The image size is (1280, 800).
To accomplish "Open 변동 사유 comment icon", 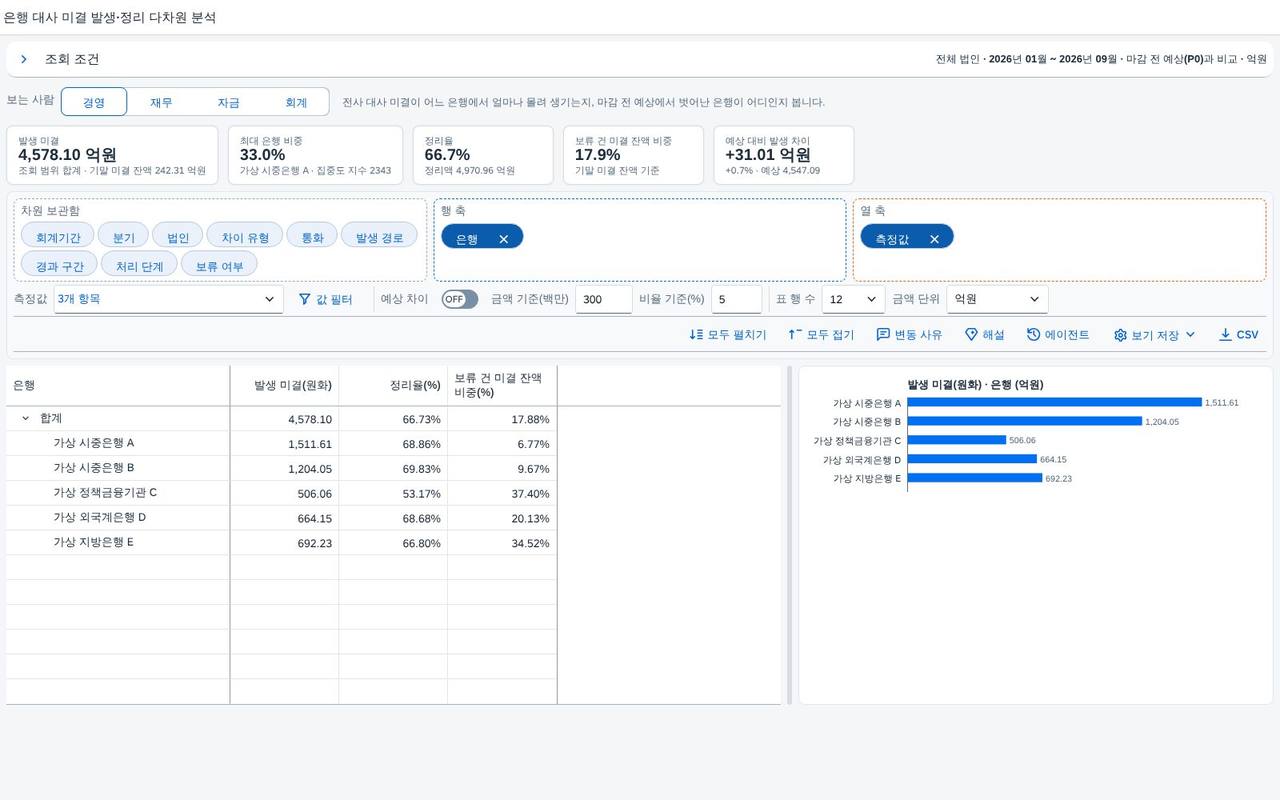I will coord(883,335).
